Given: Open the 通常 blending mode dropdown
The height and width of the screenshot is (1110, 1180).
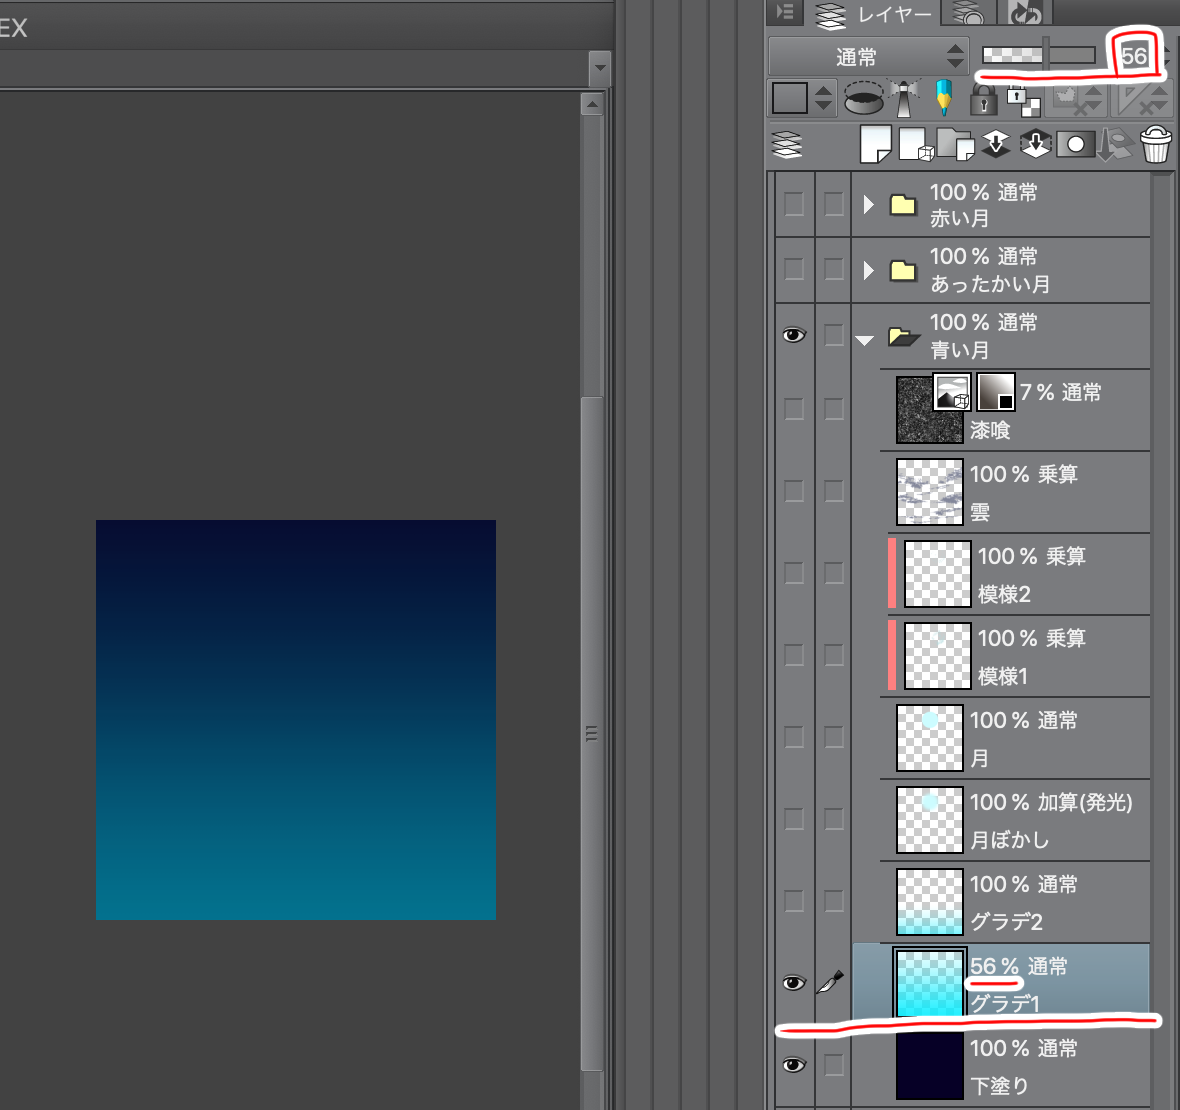Looking at the screenshot, I should pyautogui.click(x=868, y=57).
